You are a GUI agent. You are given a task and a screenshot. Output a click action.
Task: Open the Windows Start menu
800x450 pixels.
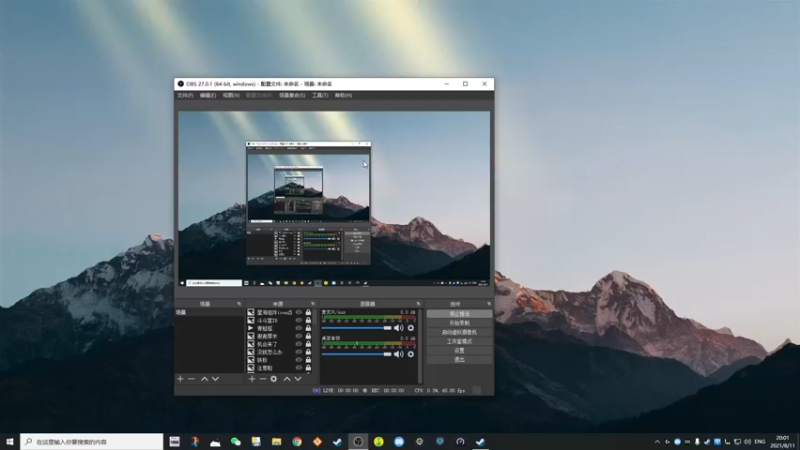(x=10, y=442)
